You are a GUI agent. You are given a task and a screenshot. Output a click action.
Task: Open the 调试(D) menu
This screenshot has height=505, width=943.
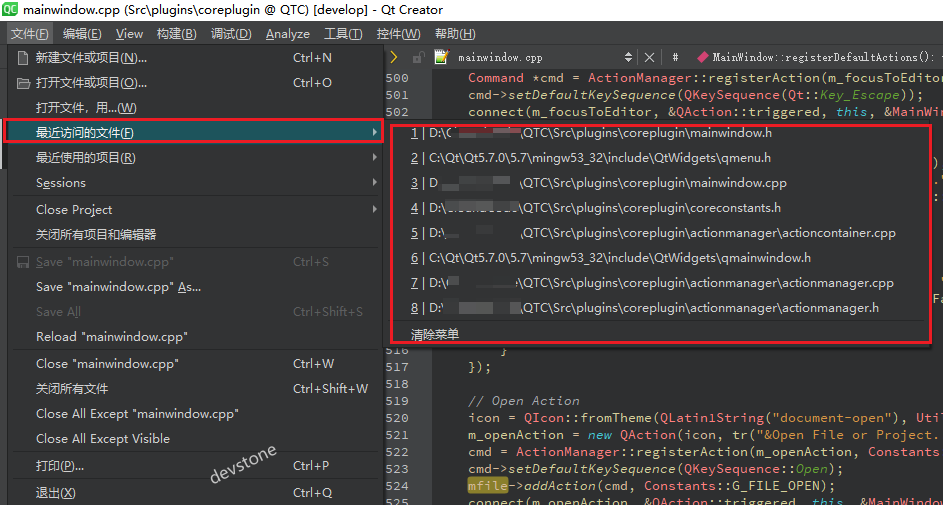coord(231,34)
